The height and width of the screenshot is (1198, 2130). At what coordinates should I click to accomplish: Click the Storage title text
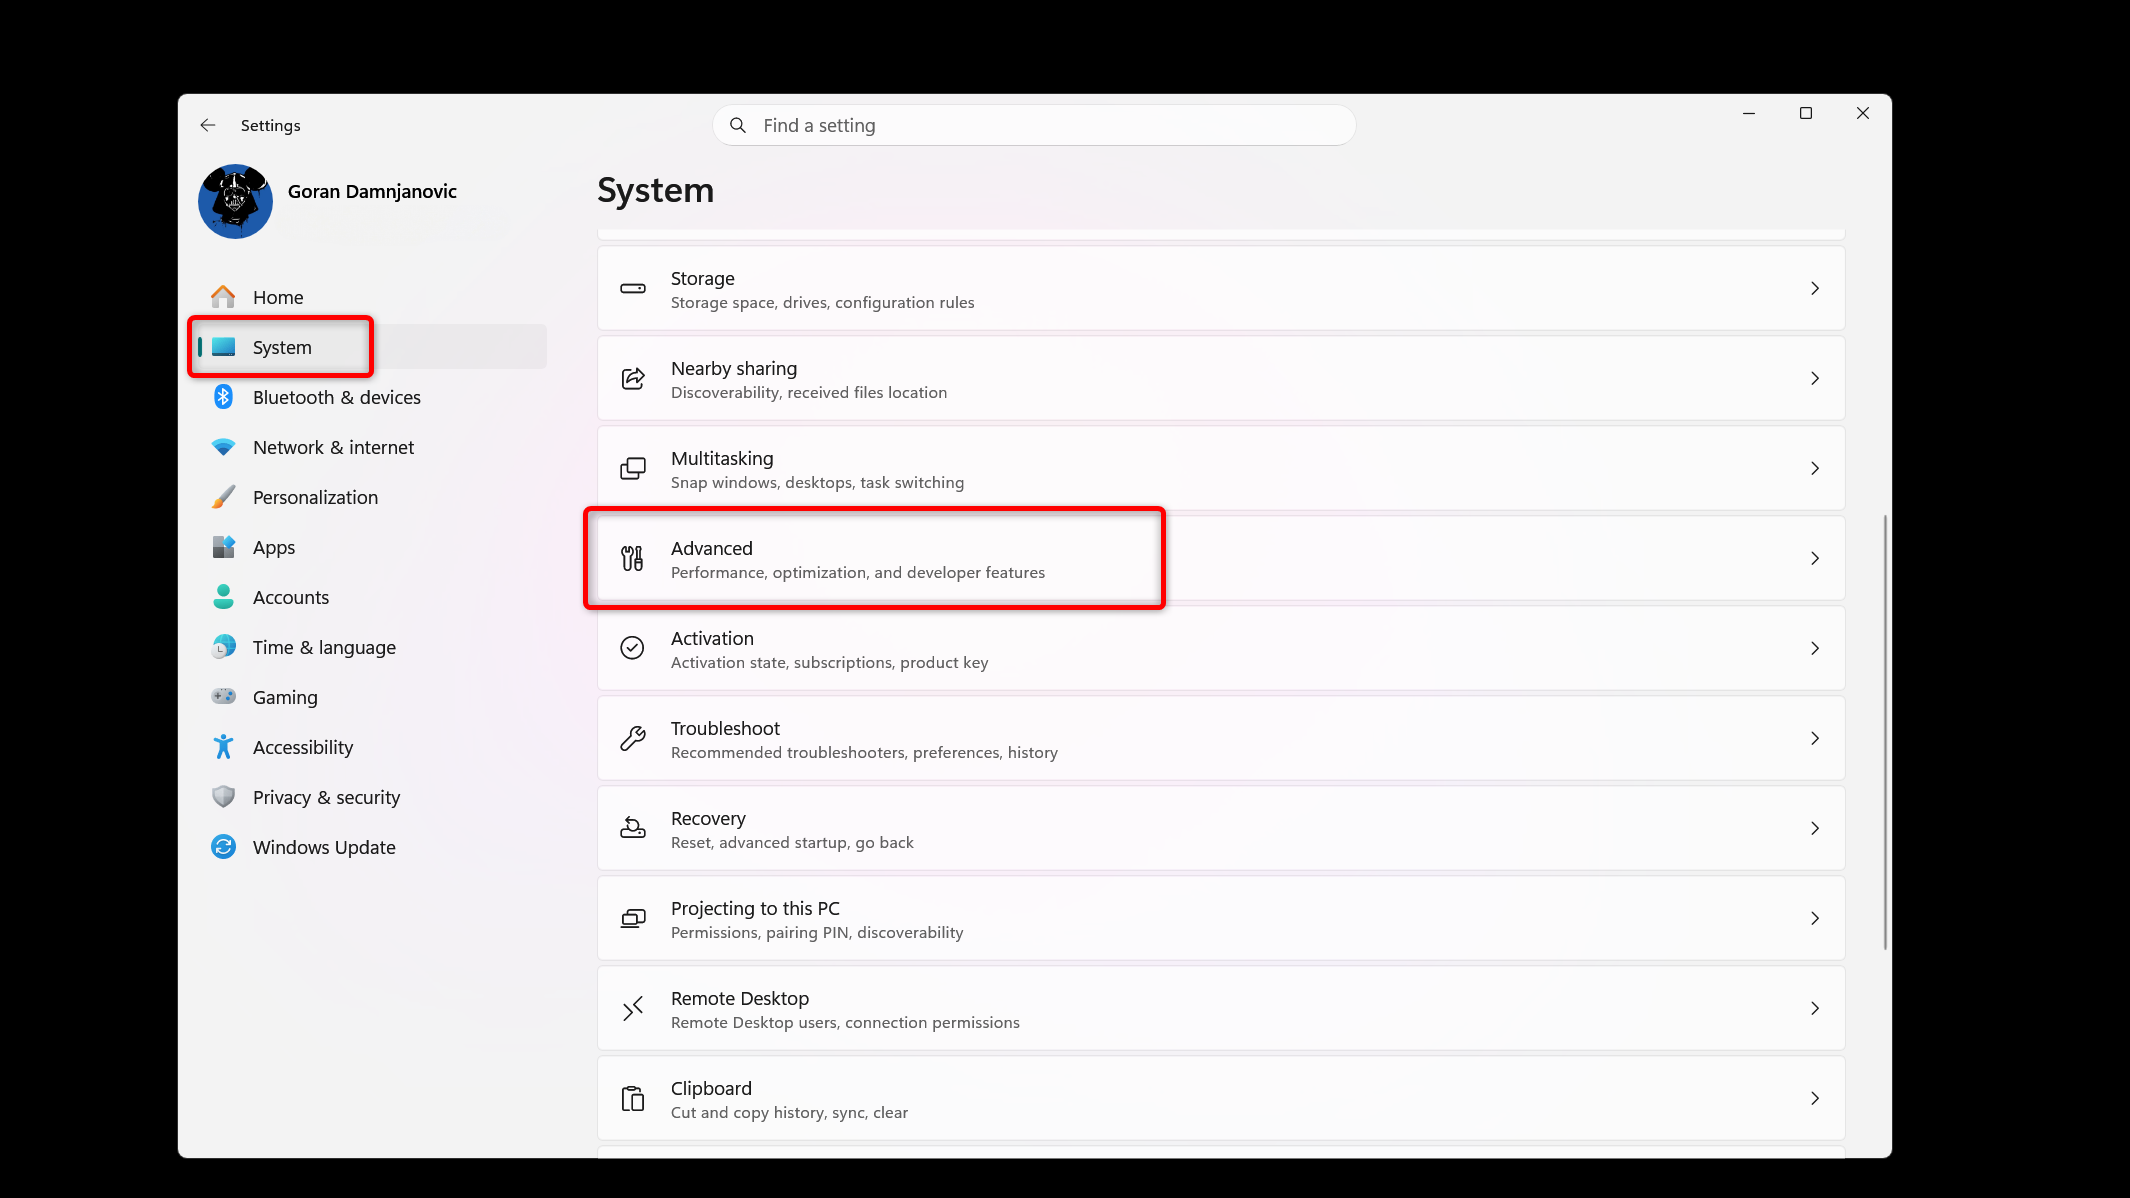coord(702,278)
